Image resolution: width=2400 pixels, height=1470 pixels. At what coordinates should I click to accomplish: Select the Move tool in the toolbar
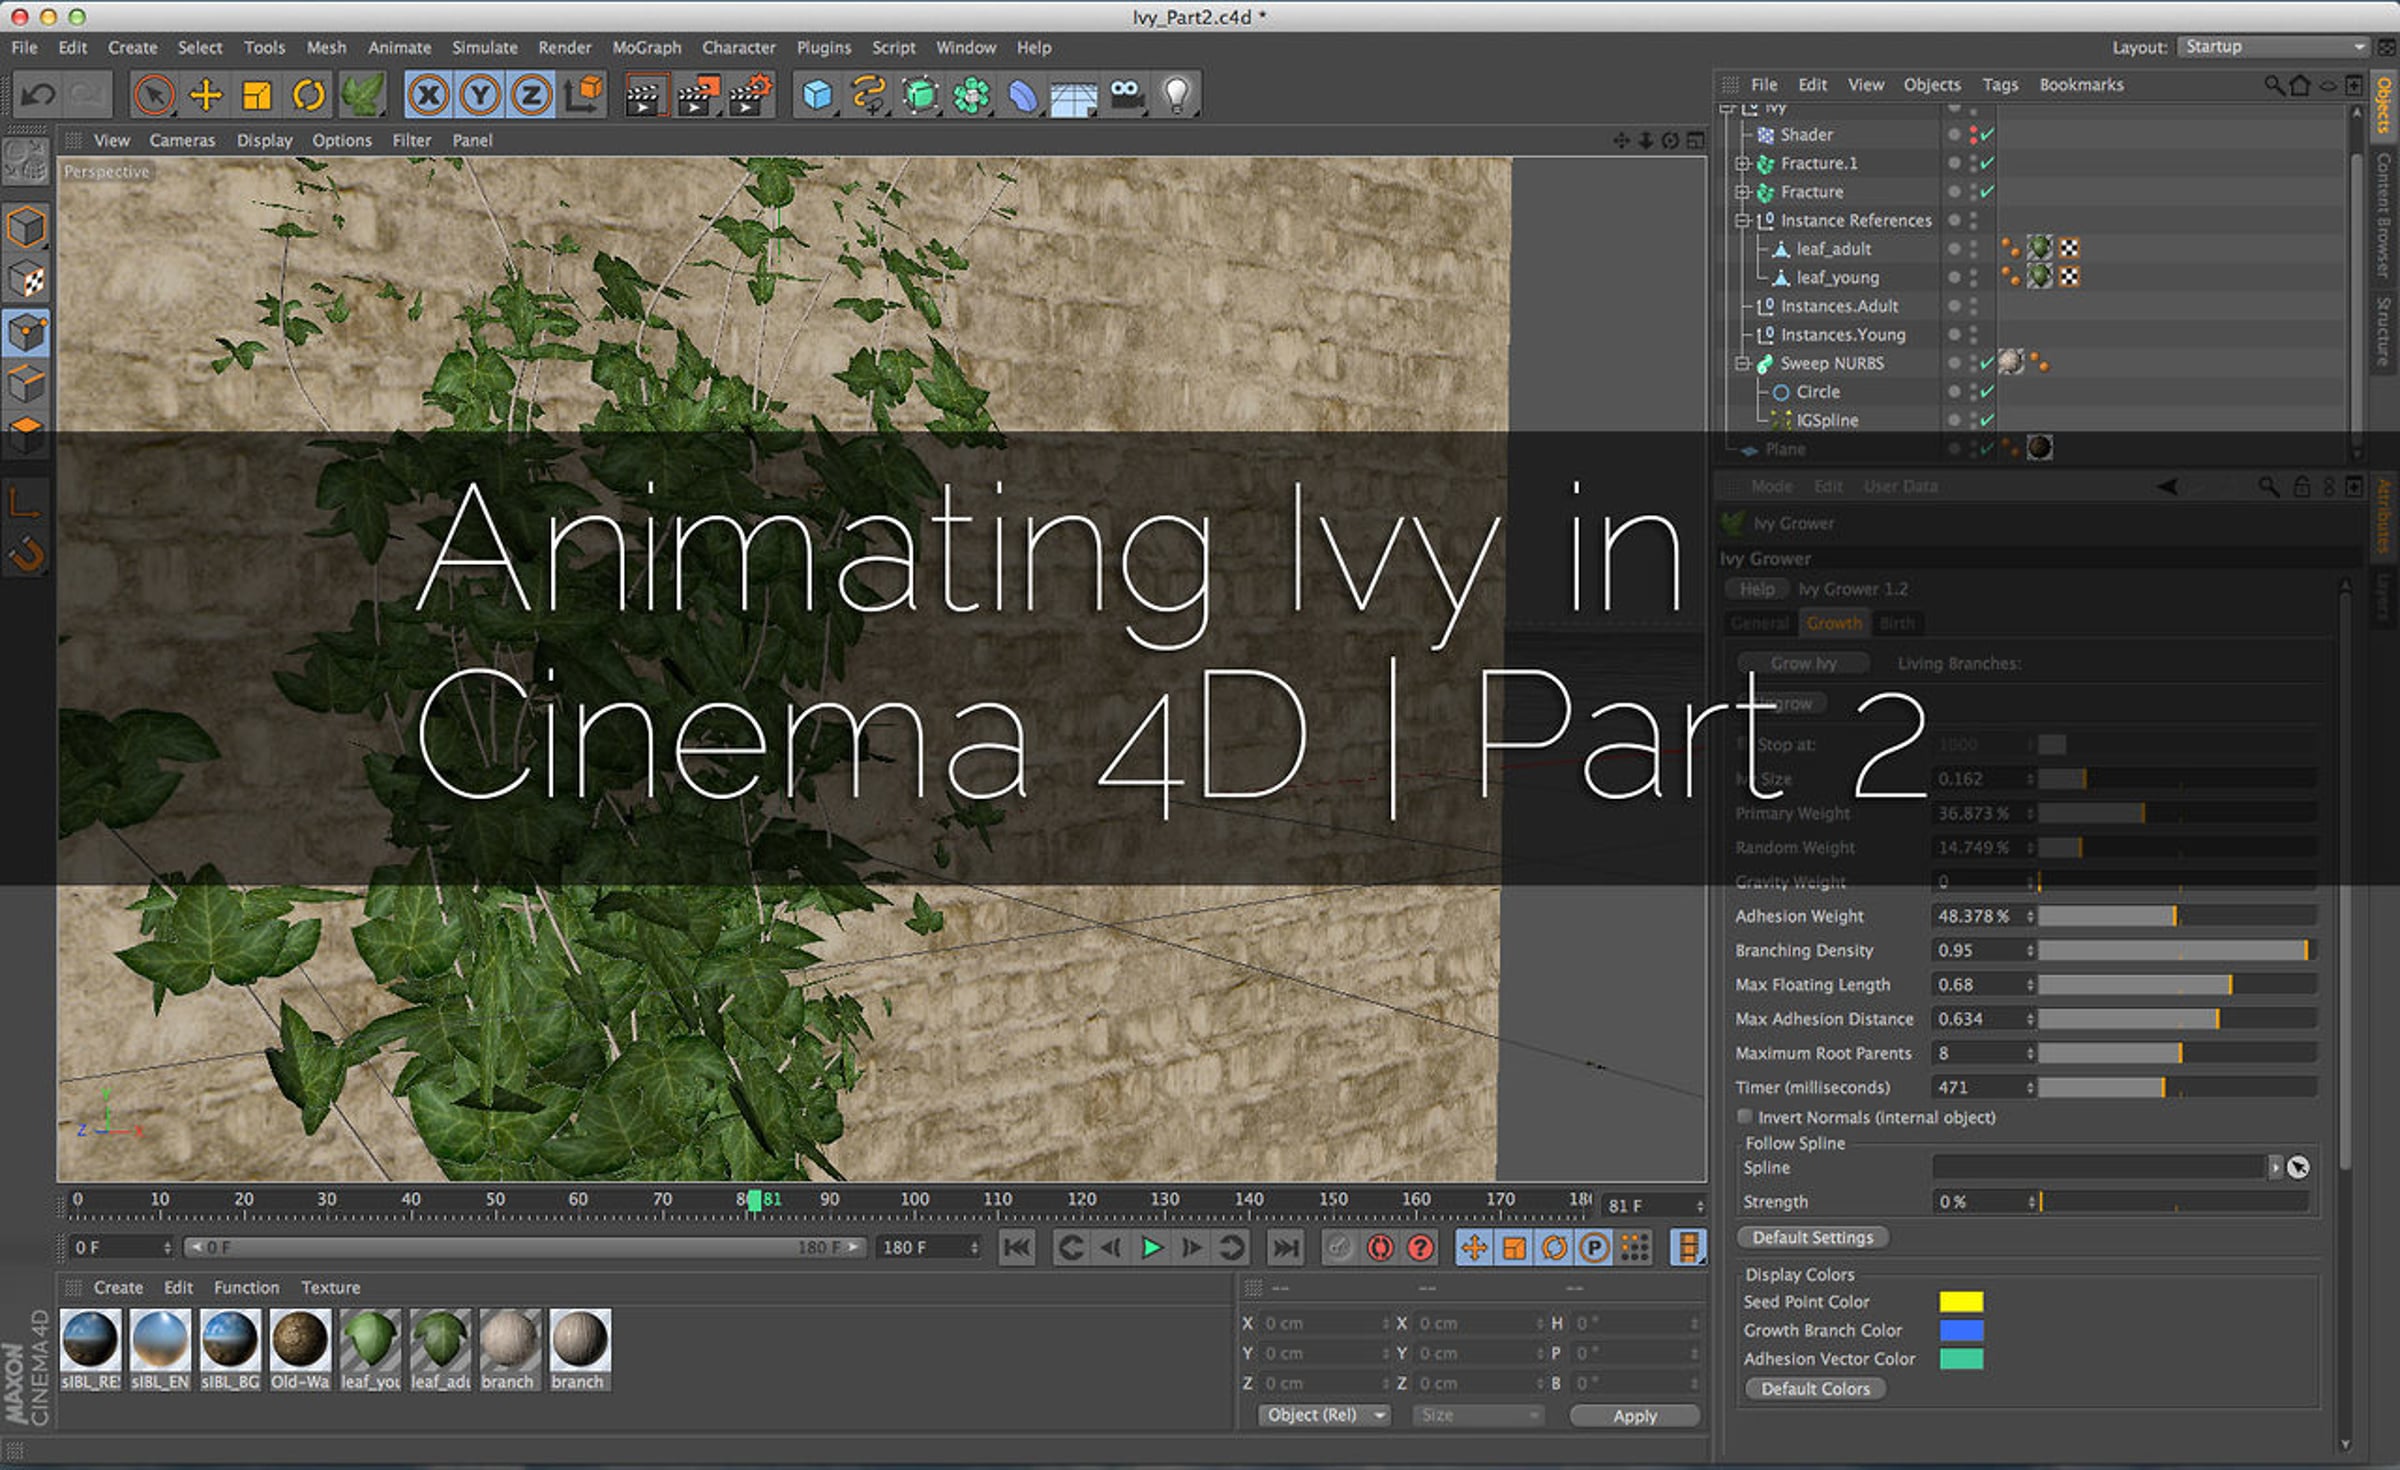205,93
